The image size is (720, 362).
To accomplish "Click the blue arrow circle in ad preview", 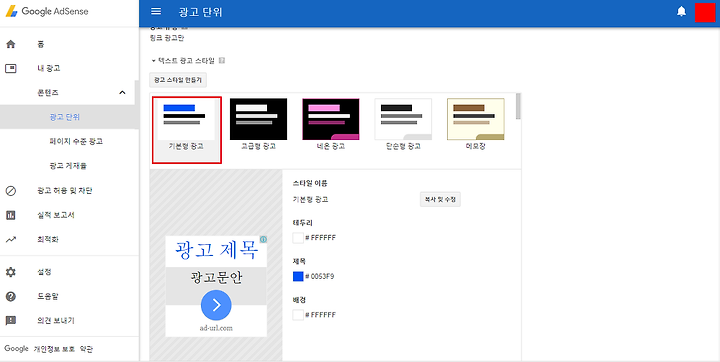I will [x=216, y=305].
